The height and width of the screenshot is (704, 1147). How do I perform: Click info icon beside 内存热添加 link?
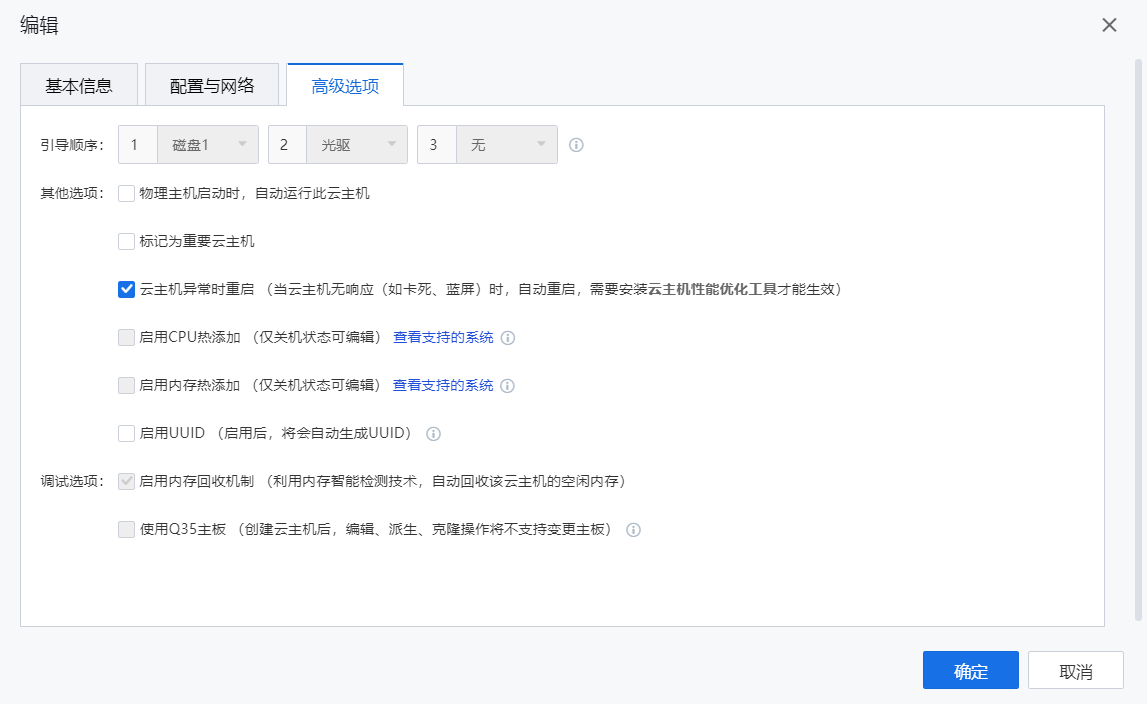507,386
